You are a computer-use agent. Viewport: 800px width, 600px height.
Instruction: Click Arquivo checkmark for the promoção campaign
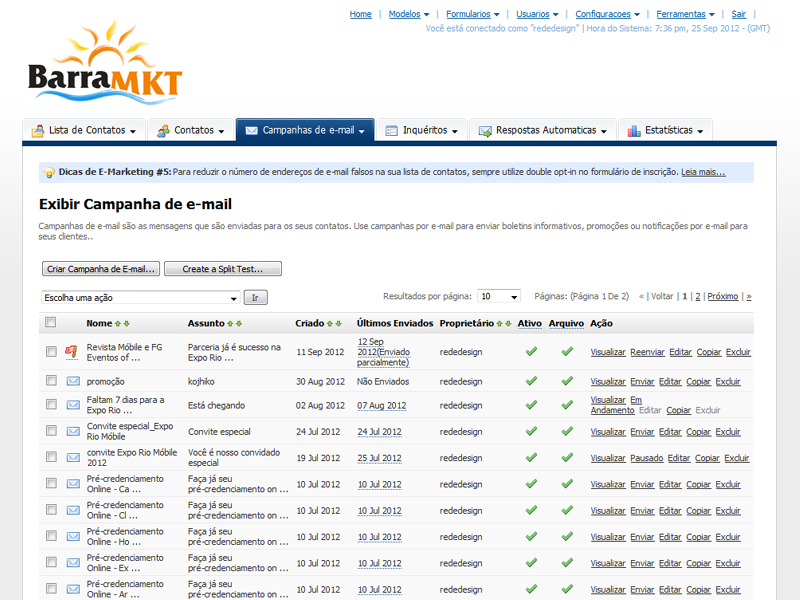567,381
